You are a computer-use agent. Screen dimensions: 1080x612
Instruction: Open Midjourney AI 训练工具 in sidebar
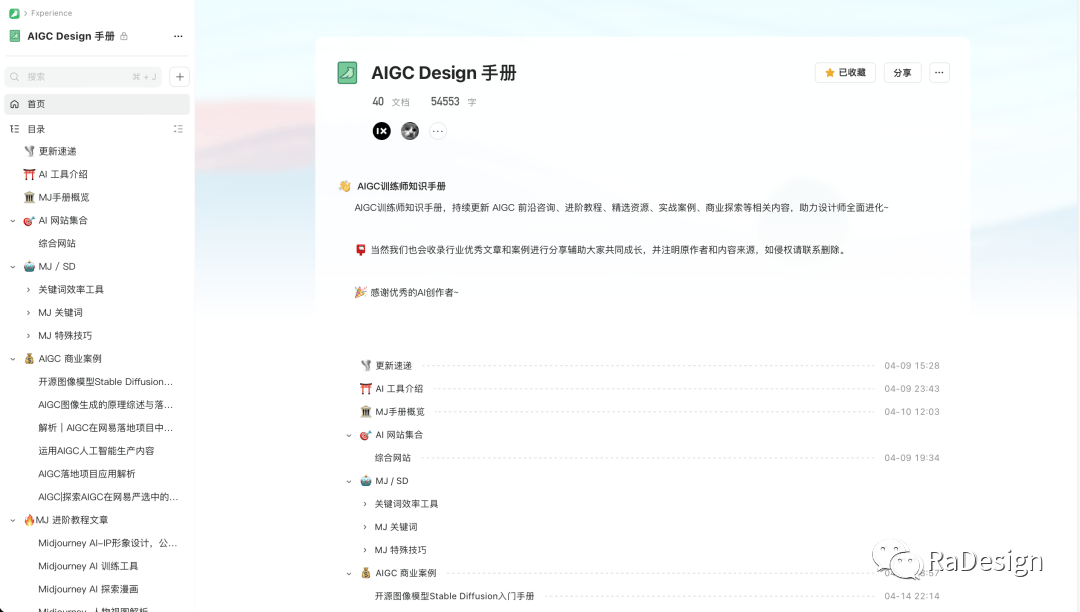(x=88, y=566)
